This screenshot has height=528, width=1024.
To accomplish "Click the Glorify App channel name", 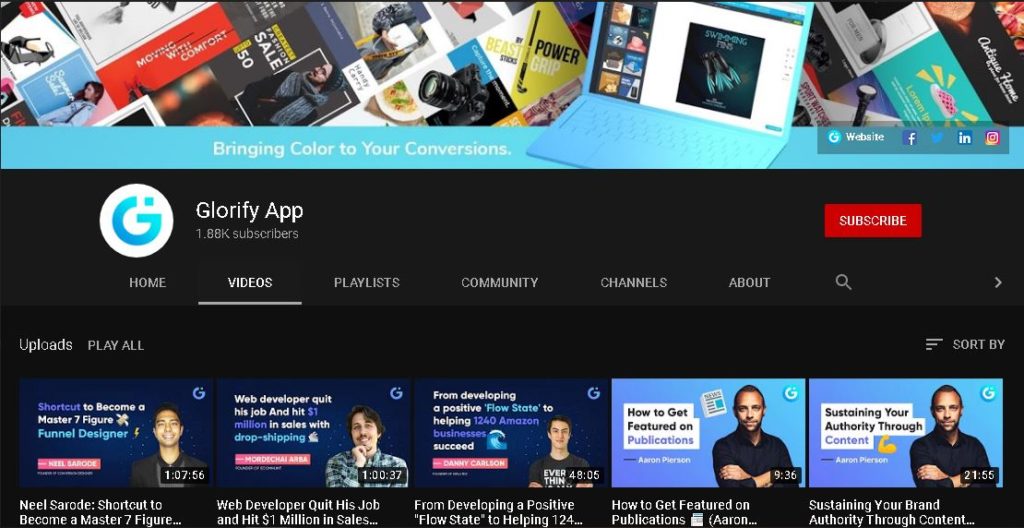I will click(249, 210).
